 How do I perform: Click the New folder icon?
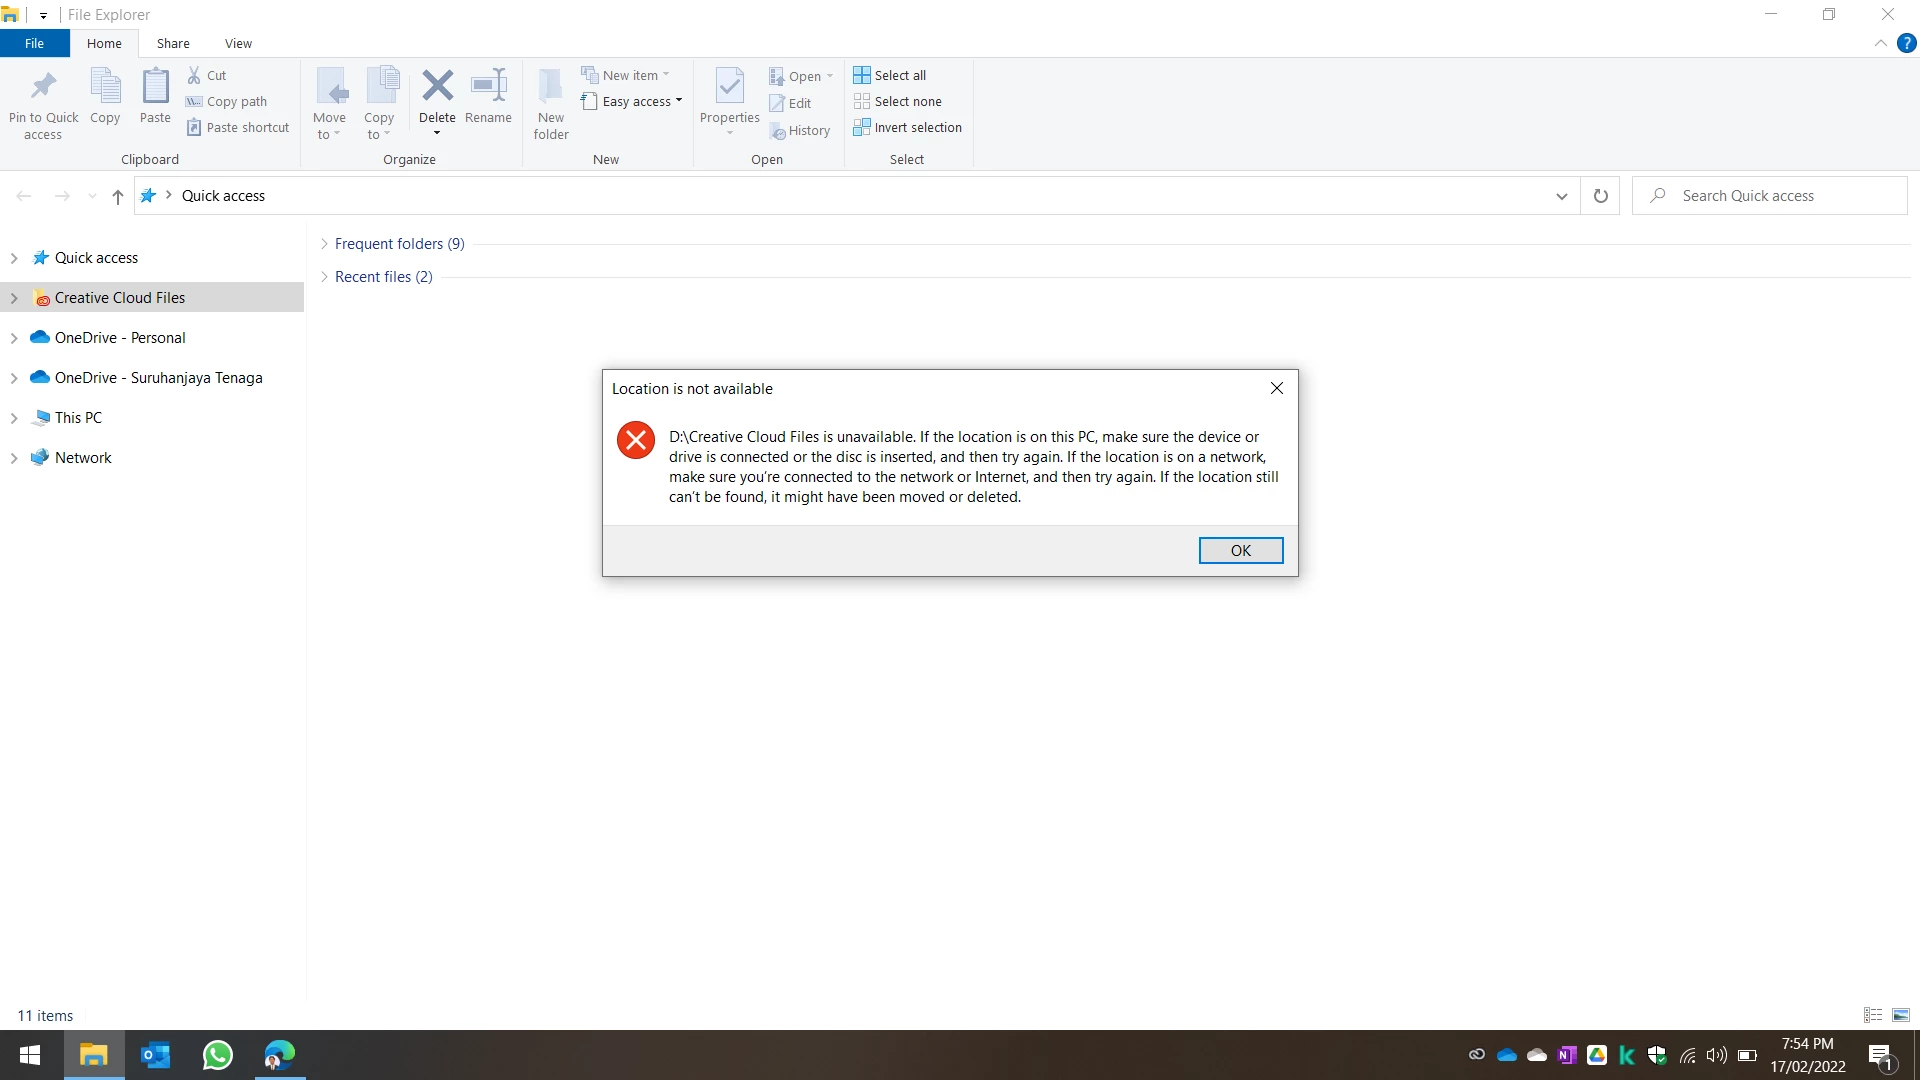[x=551, y=88]
